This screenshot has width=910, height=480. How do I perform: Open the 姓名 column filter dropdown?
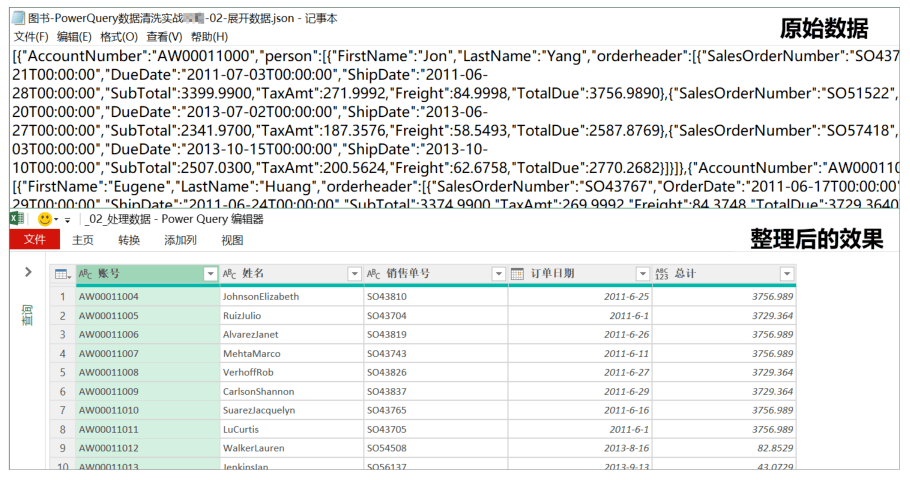(x=354, y=274)
